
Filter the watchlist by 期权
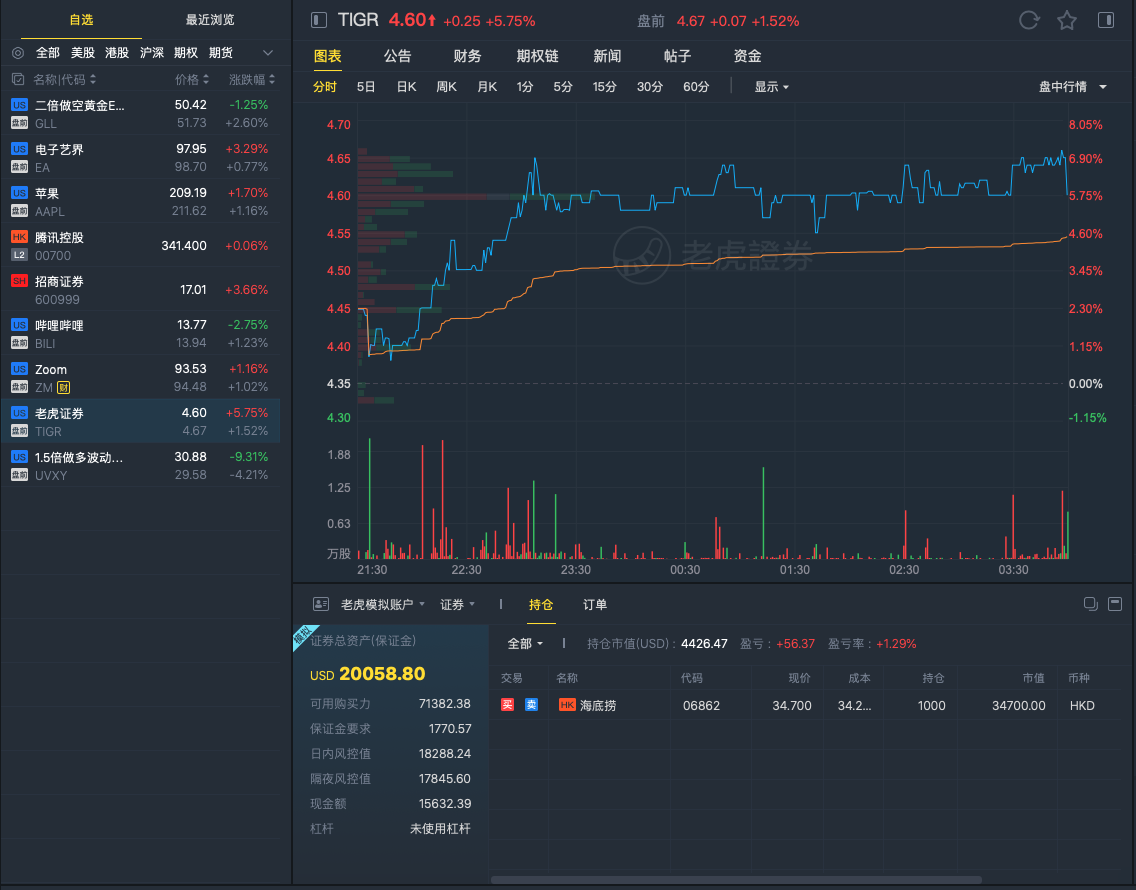[x=185, y=53]
